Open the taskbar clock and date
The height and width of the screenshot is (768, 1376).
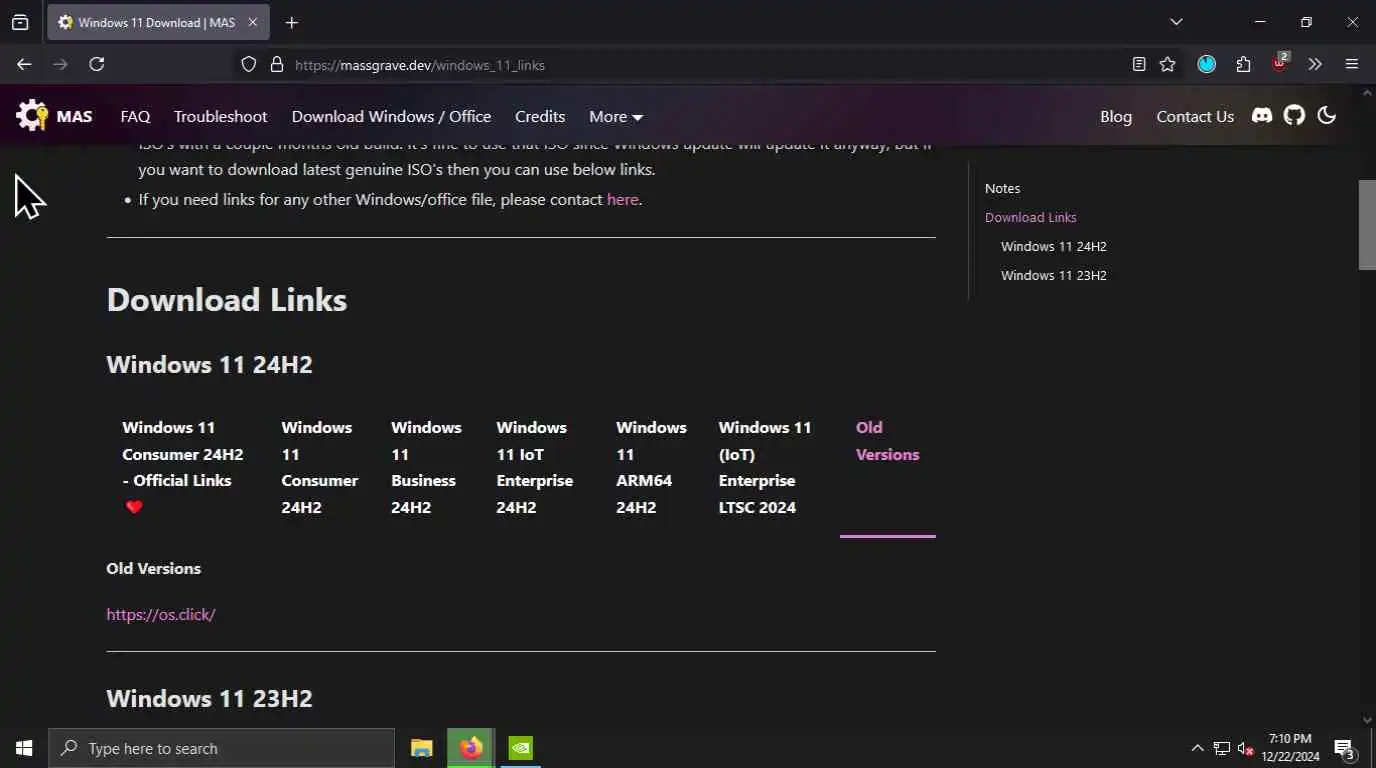(x=1290, y=748)
